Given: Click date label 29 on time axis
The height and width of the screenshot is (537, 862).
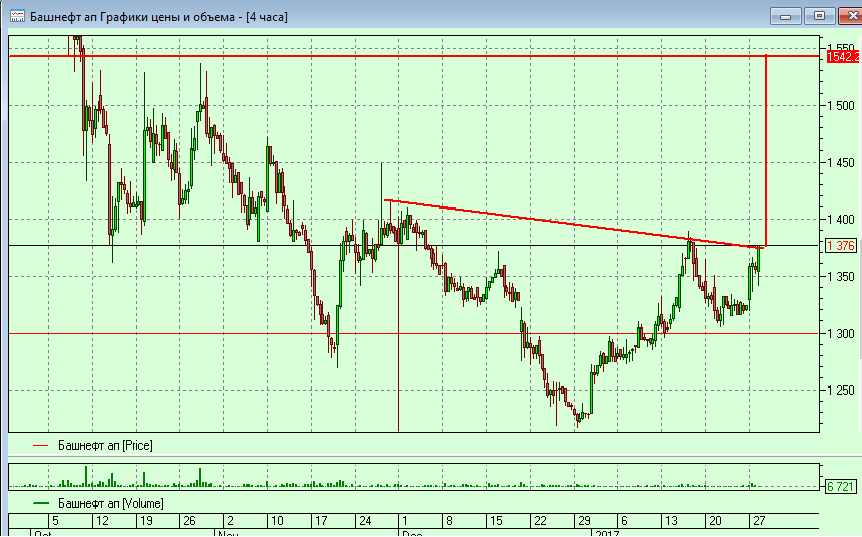Looking at the screenshot, I should pos(584,521).
